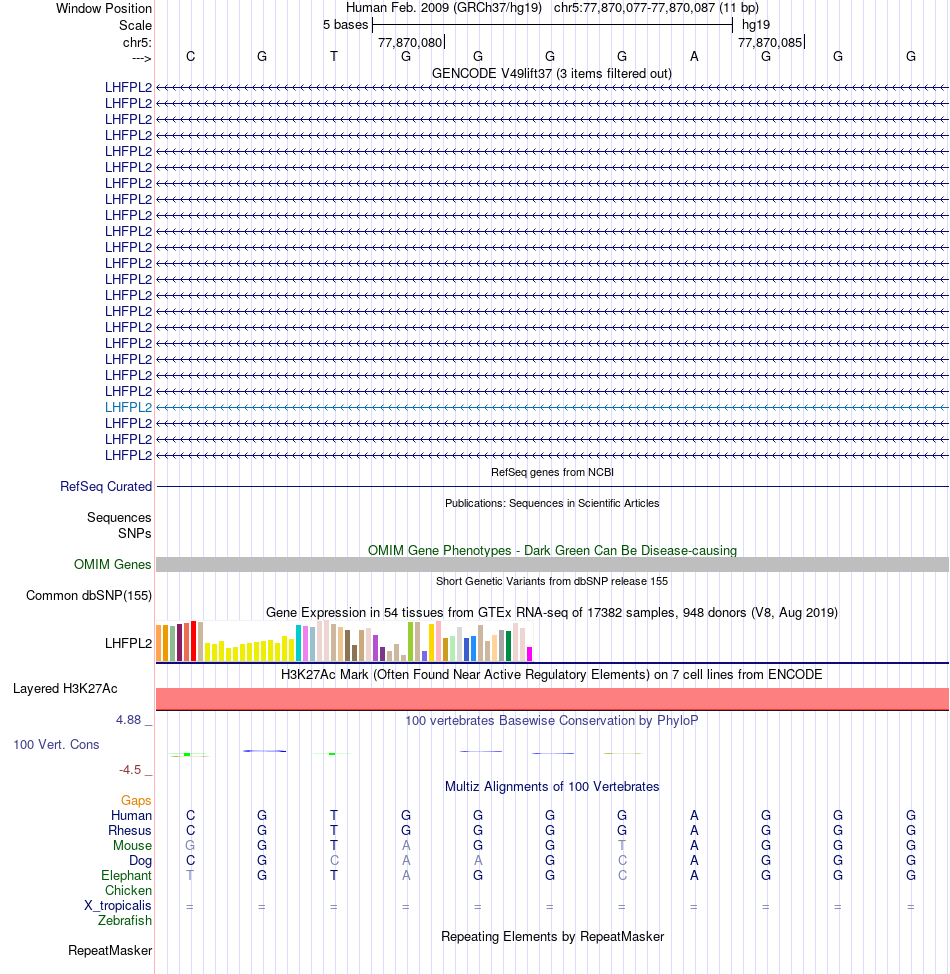
Task: Open the H3K27Ac Mark track title
Action: tap(552, 675)
